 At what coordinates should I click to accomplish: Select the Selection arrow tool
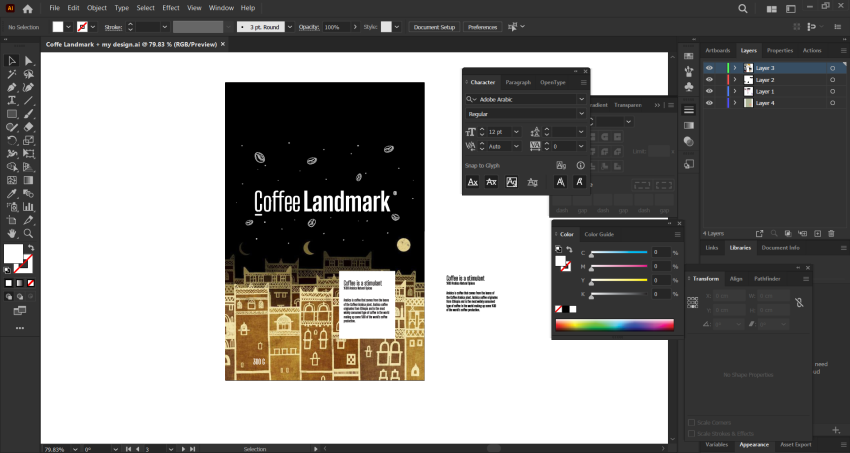tap(12, 61)
